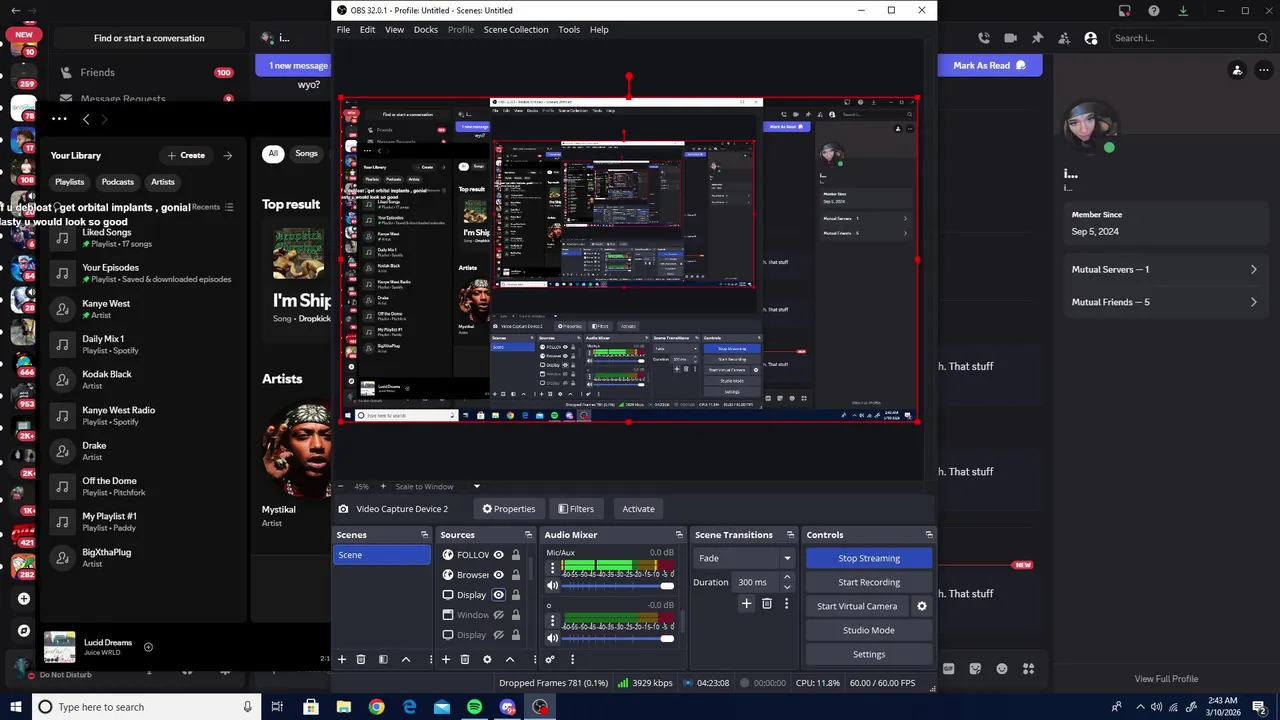Image resolution: width=1280 pixels, height=720 pixels.
Task: Float the Audio Mixer dock icon
Action: click(x=679, y=535)
